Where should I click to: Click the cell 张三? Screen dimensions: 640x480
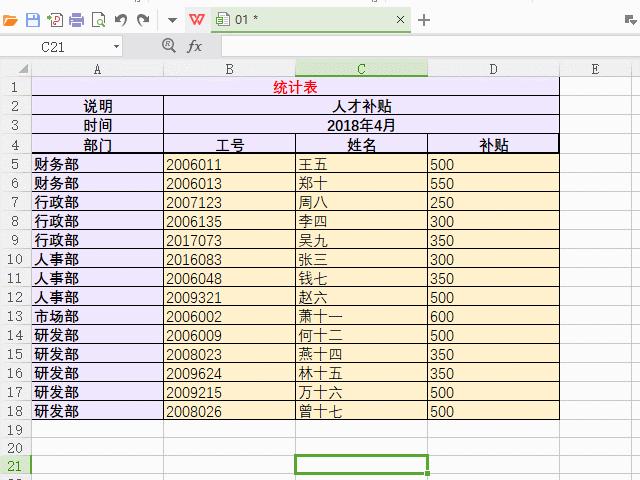pyautogui.click(x=361, y=259)
